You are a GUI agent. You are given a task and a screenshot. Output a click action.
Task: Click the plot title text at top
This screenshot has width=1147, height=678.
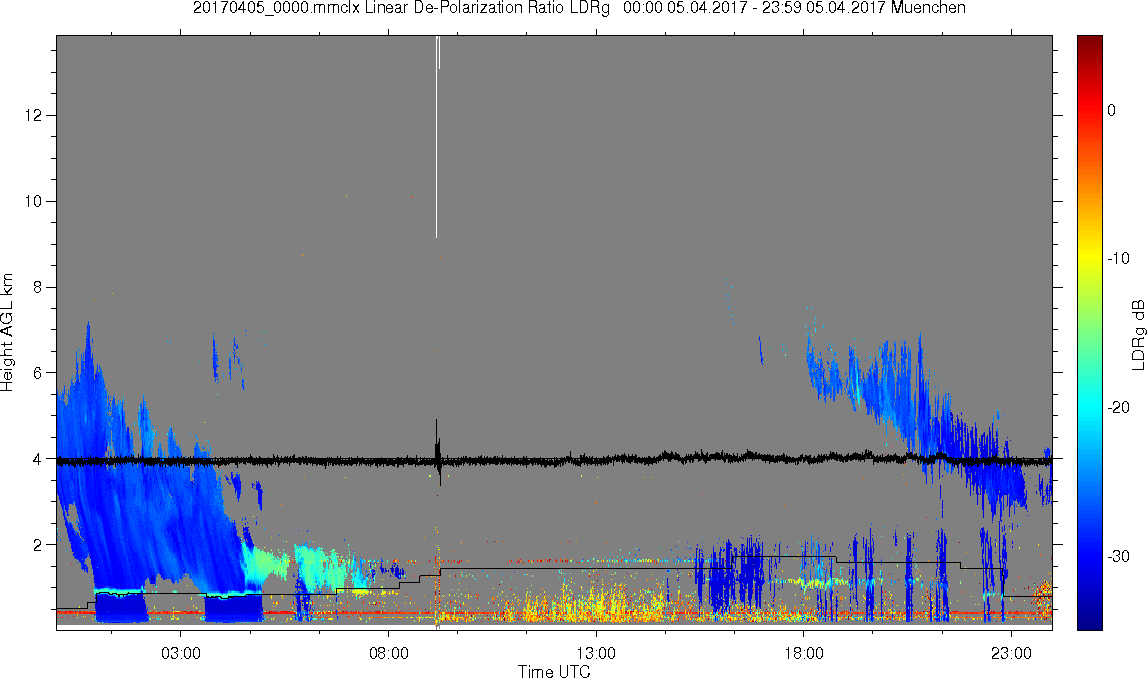click(579, 8)
